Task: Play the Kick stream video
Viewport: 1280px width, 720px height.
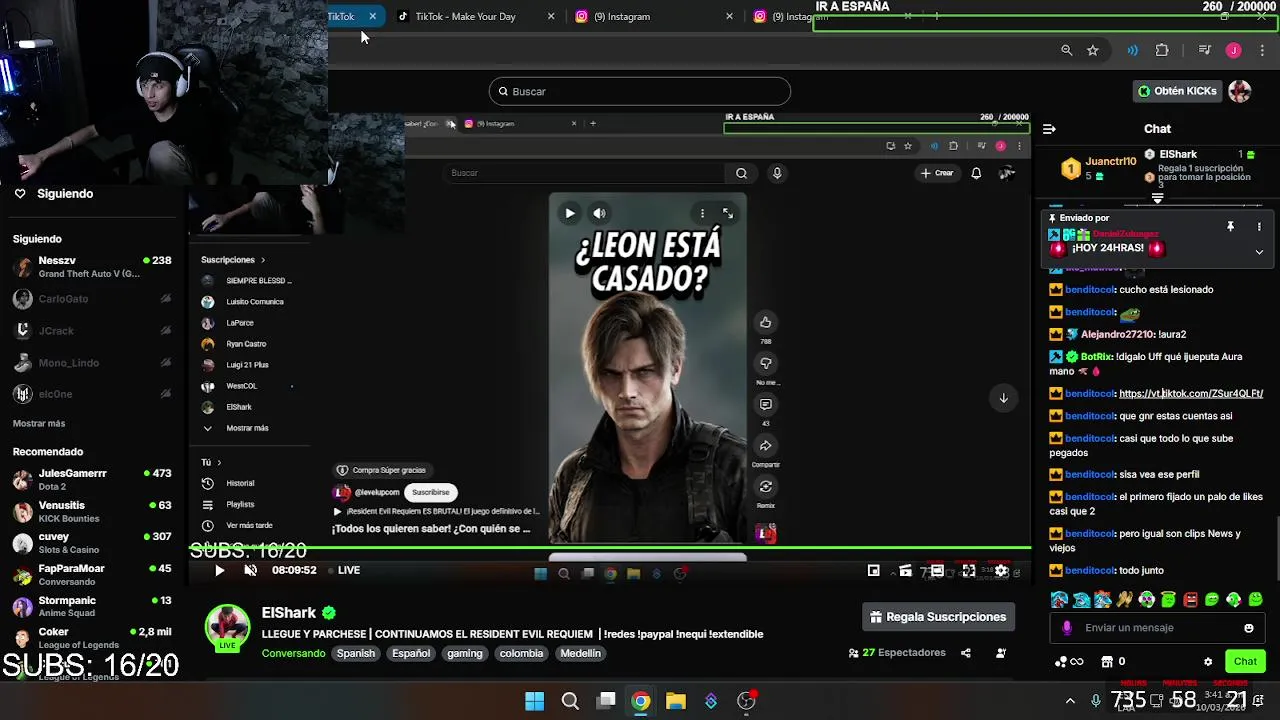Action: [219, 570]
